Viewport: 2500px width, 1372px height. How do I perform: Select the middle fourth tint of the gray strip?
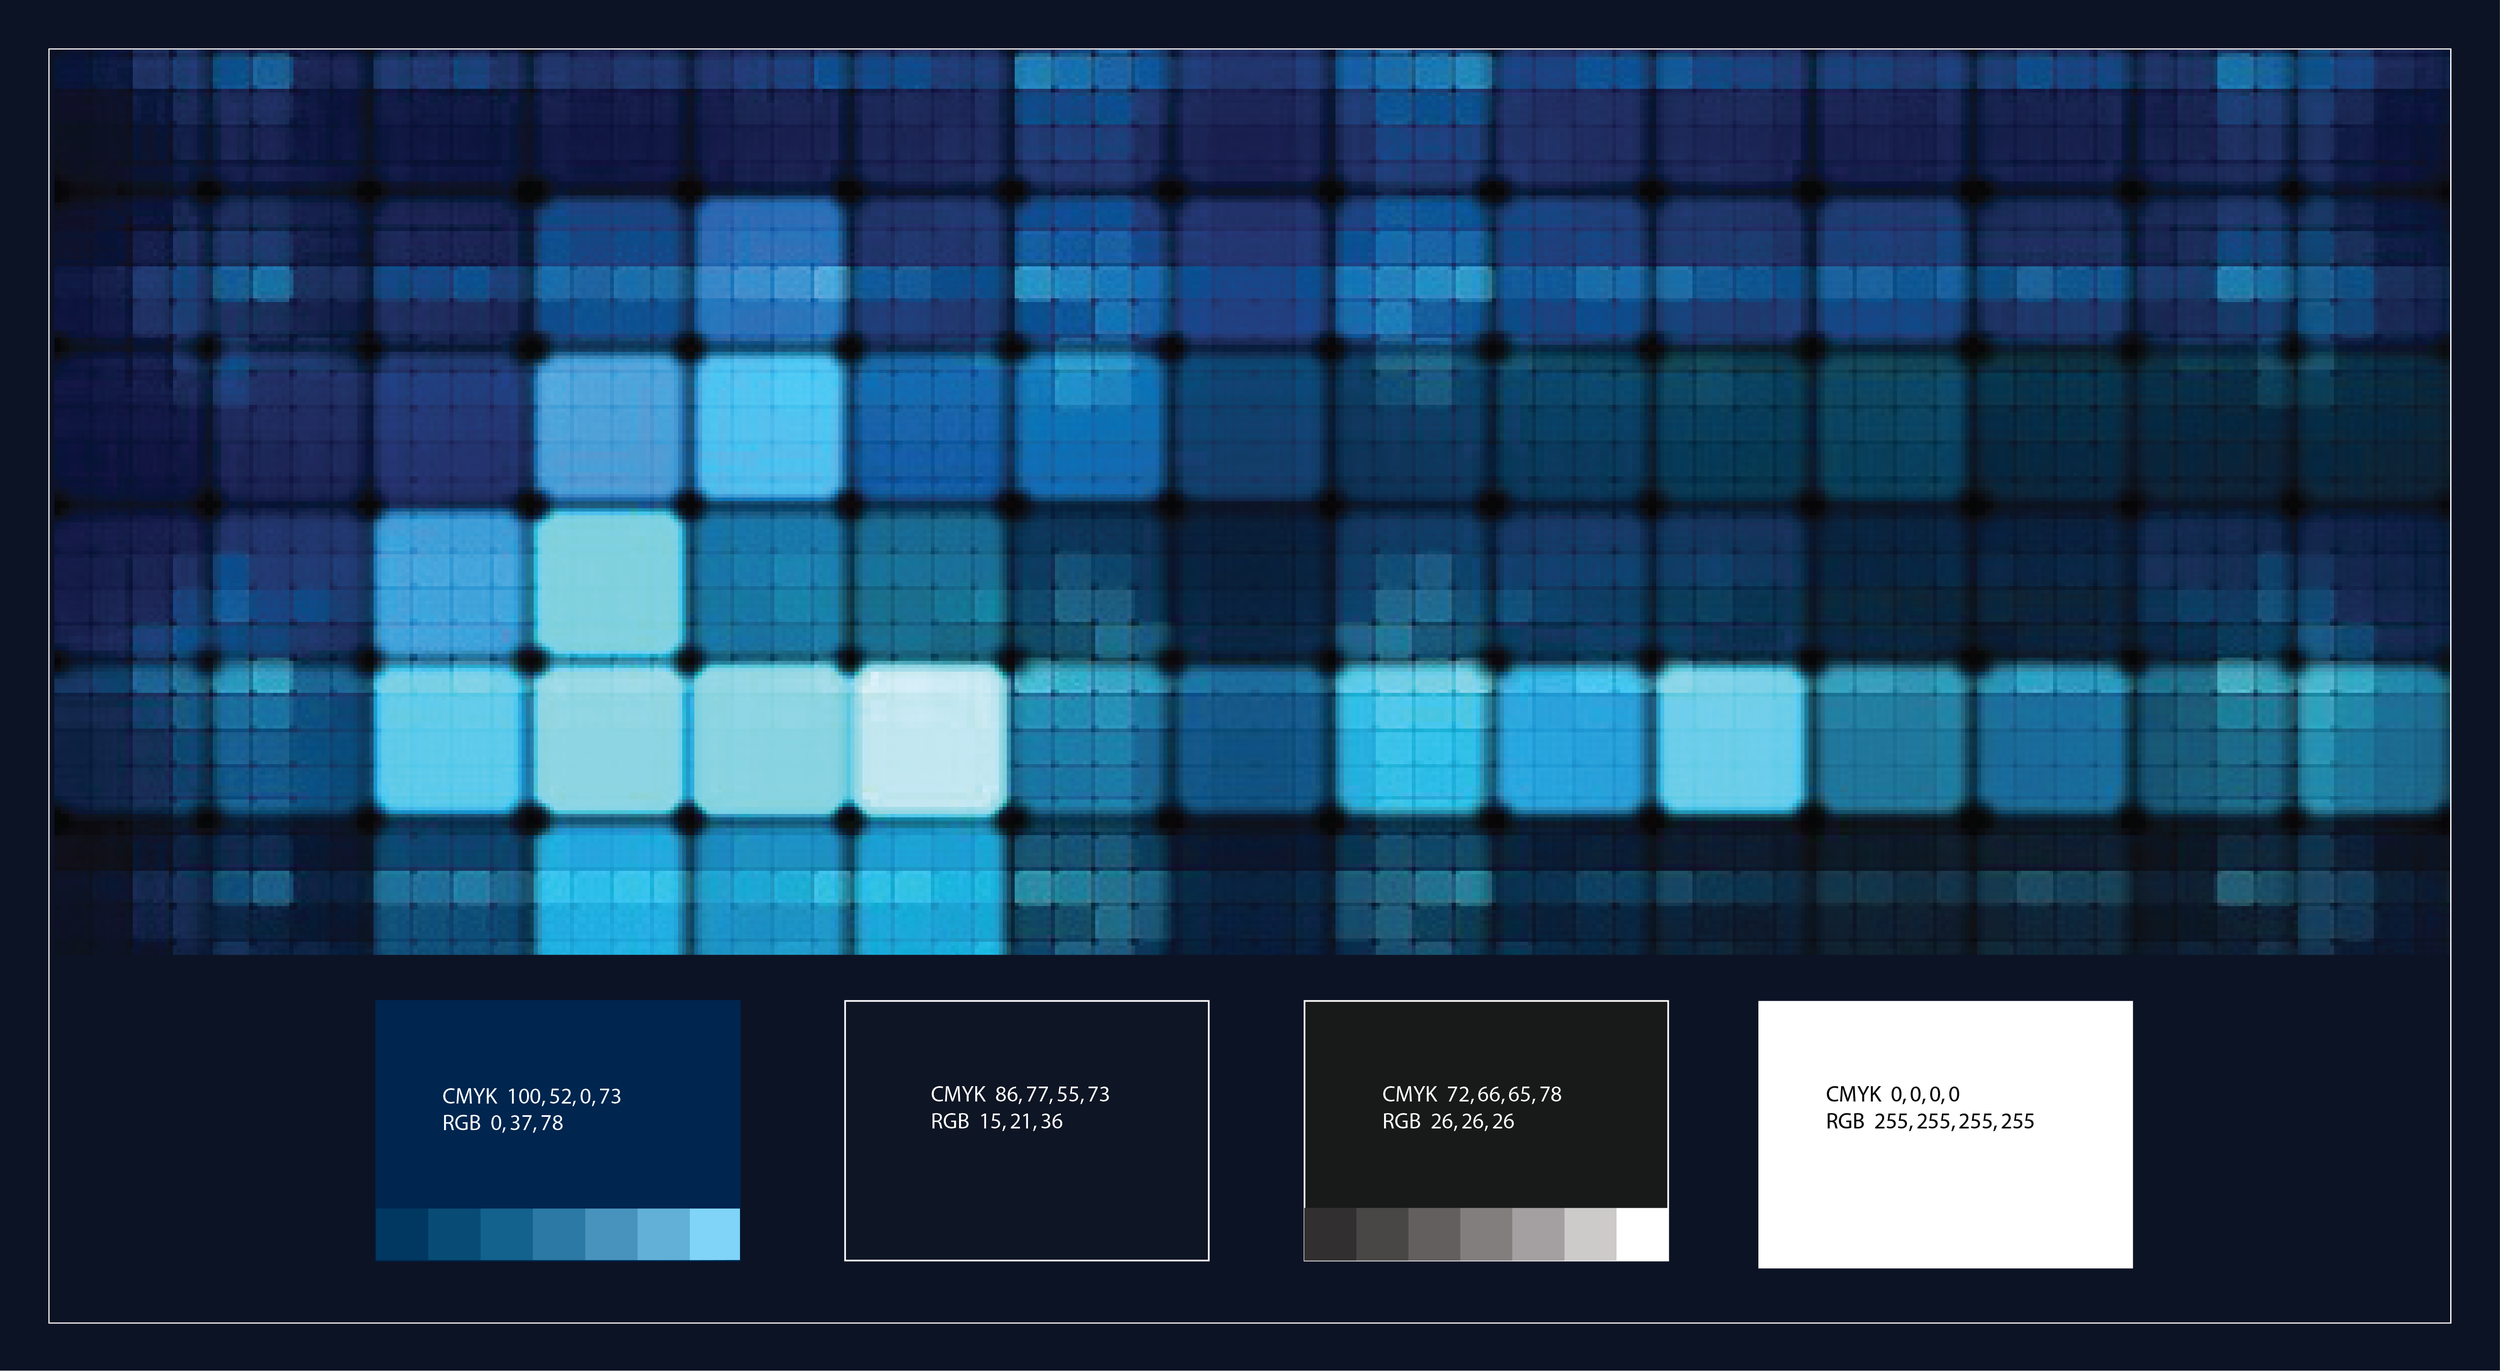[1486, 1234]
